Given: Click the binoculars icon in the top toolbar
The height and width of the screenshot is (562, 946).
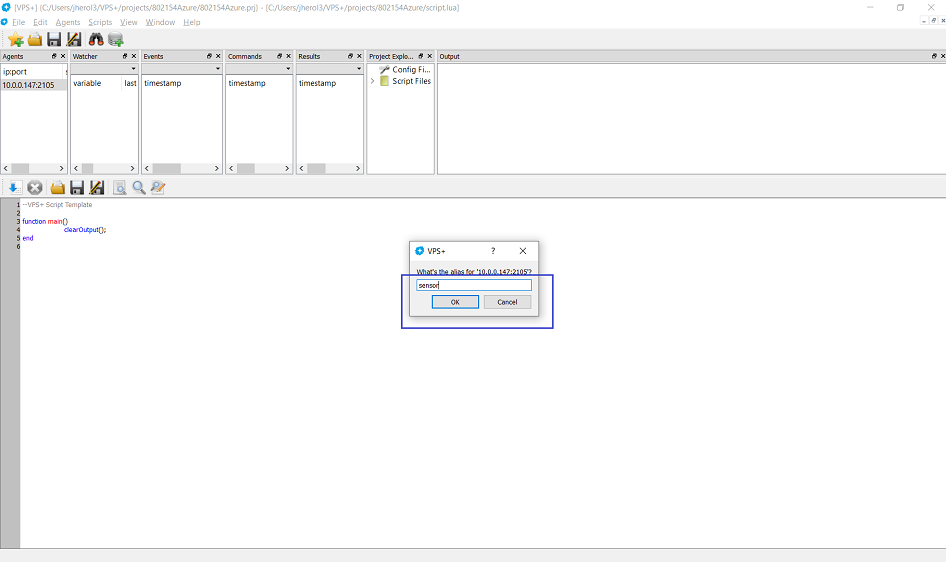Looking at the screenshot, I should pyautogui.click(x=96, y=39).
